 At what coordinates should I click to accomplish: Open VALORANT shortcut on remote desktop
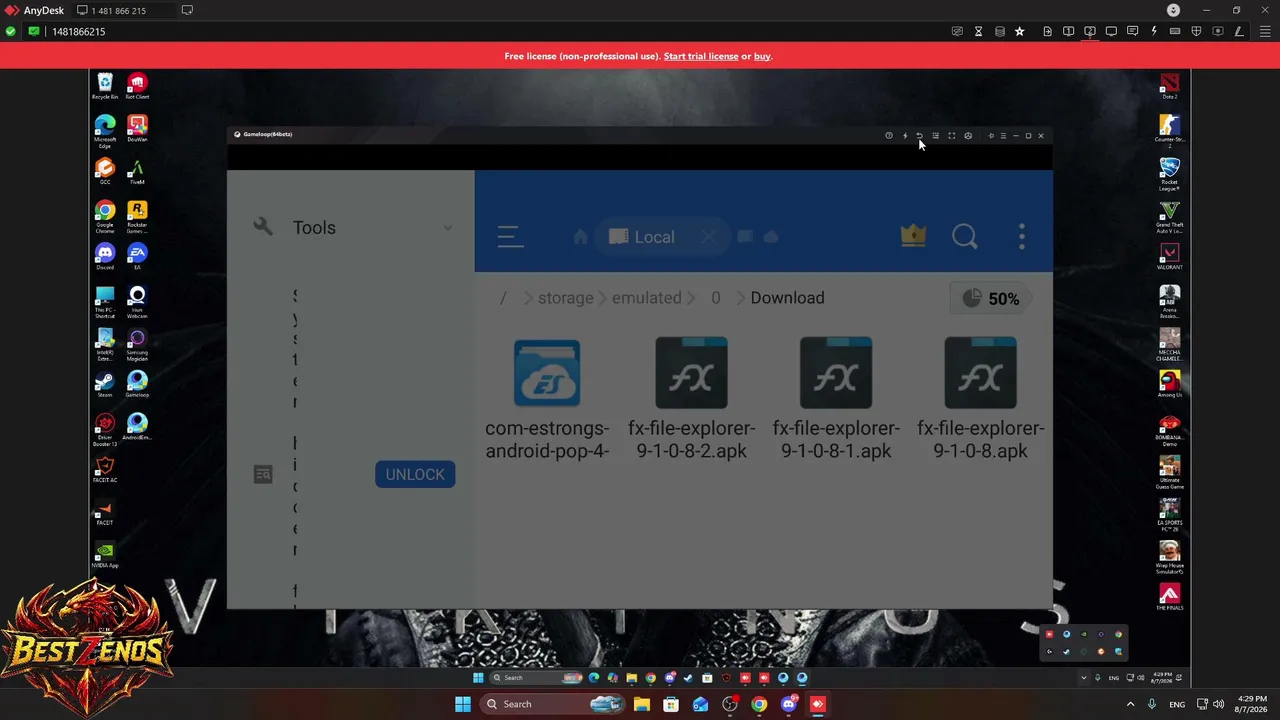(x=1169, y=257)
